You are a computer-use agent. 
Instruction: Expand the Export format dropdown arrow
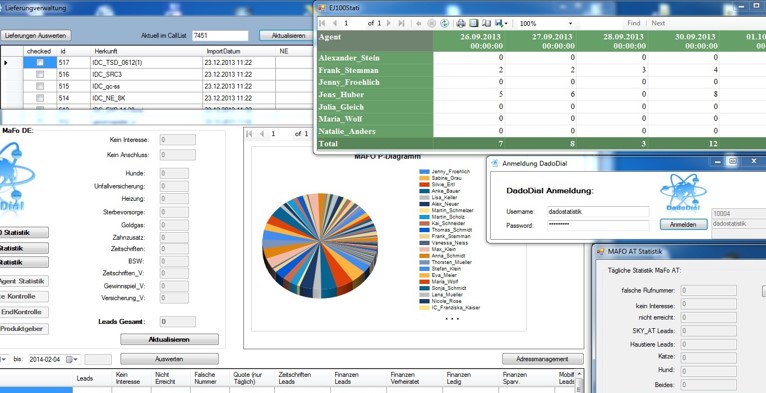click(x=506, y=23)
